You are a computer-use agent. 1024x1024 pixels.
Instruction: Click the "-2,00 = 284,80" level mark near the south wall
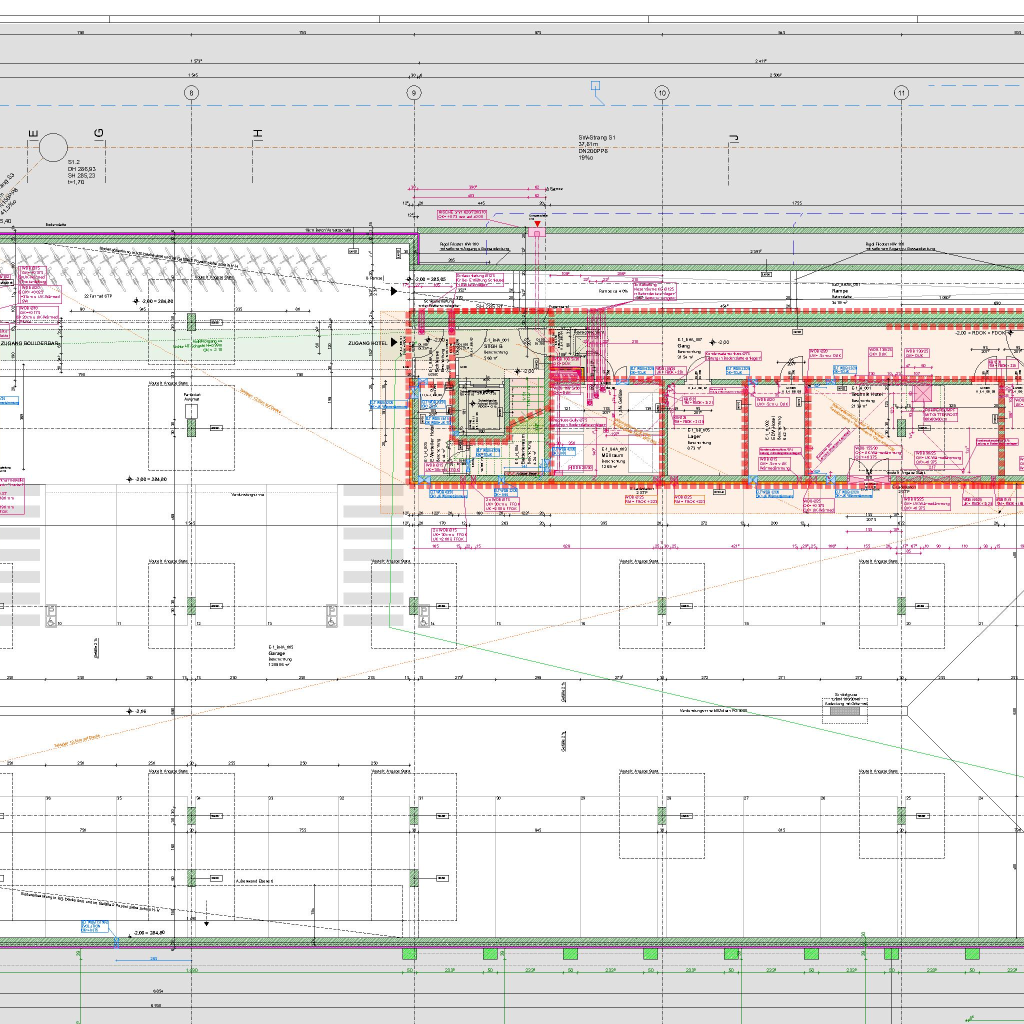click(x=149, y=933)
